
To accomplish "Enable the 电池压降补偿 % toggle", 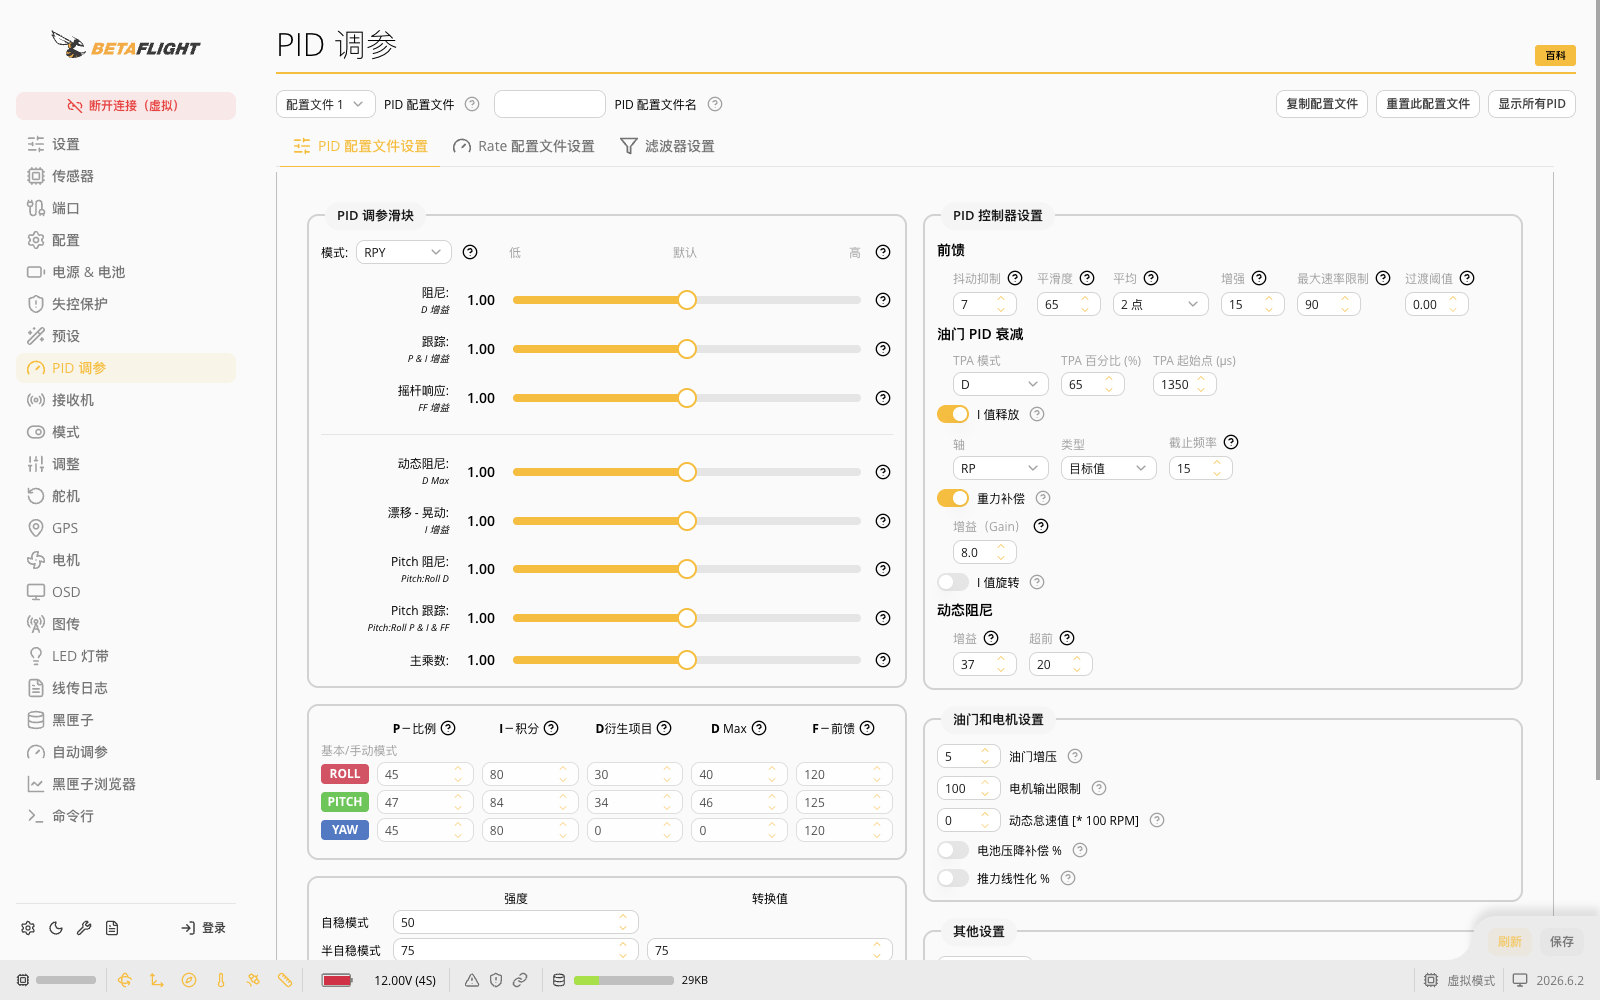I will (x=953, y=850).
